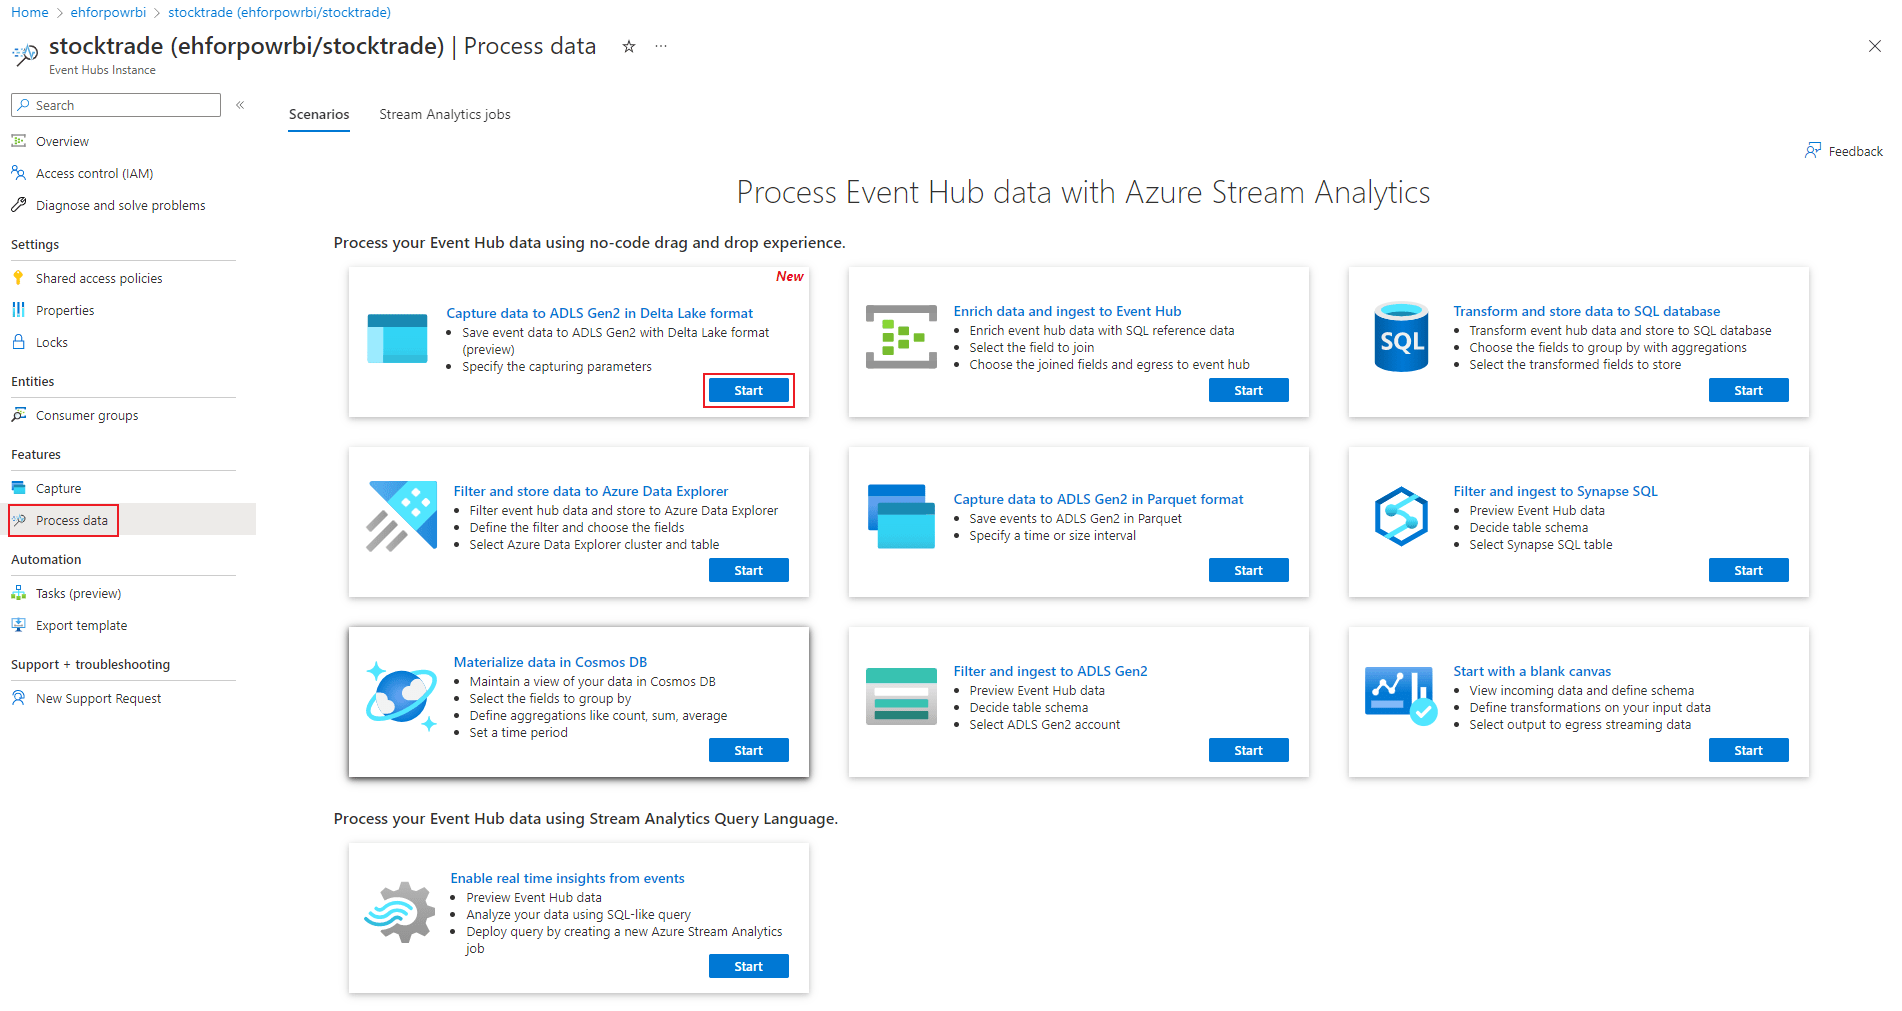This screenshot has height=1011, width=1902.
Task: Open Tasks (preview) under Automation
Action: [77, 592]
